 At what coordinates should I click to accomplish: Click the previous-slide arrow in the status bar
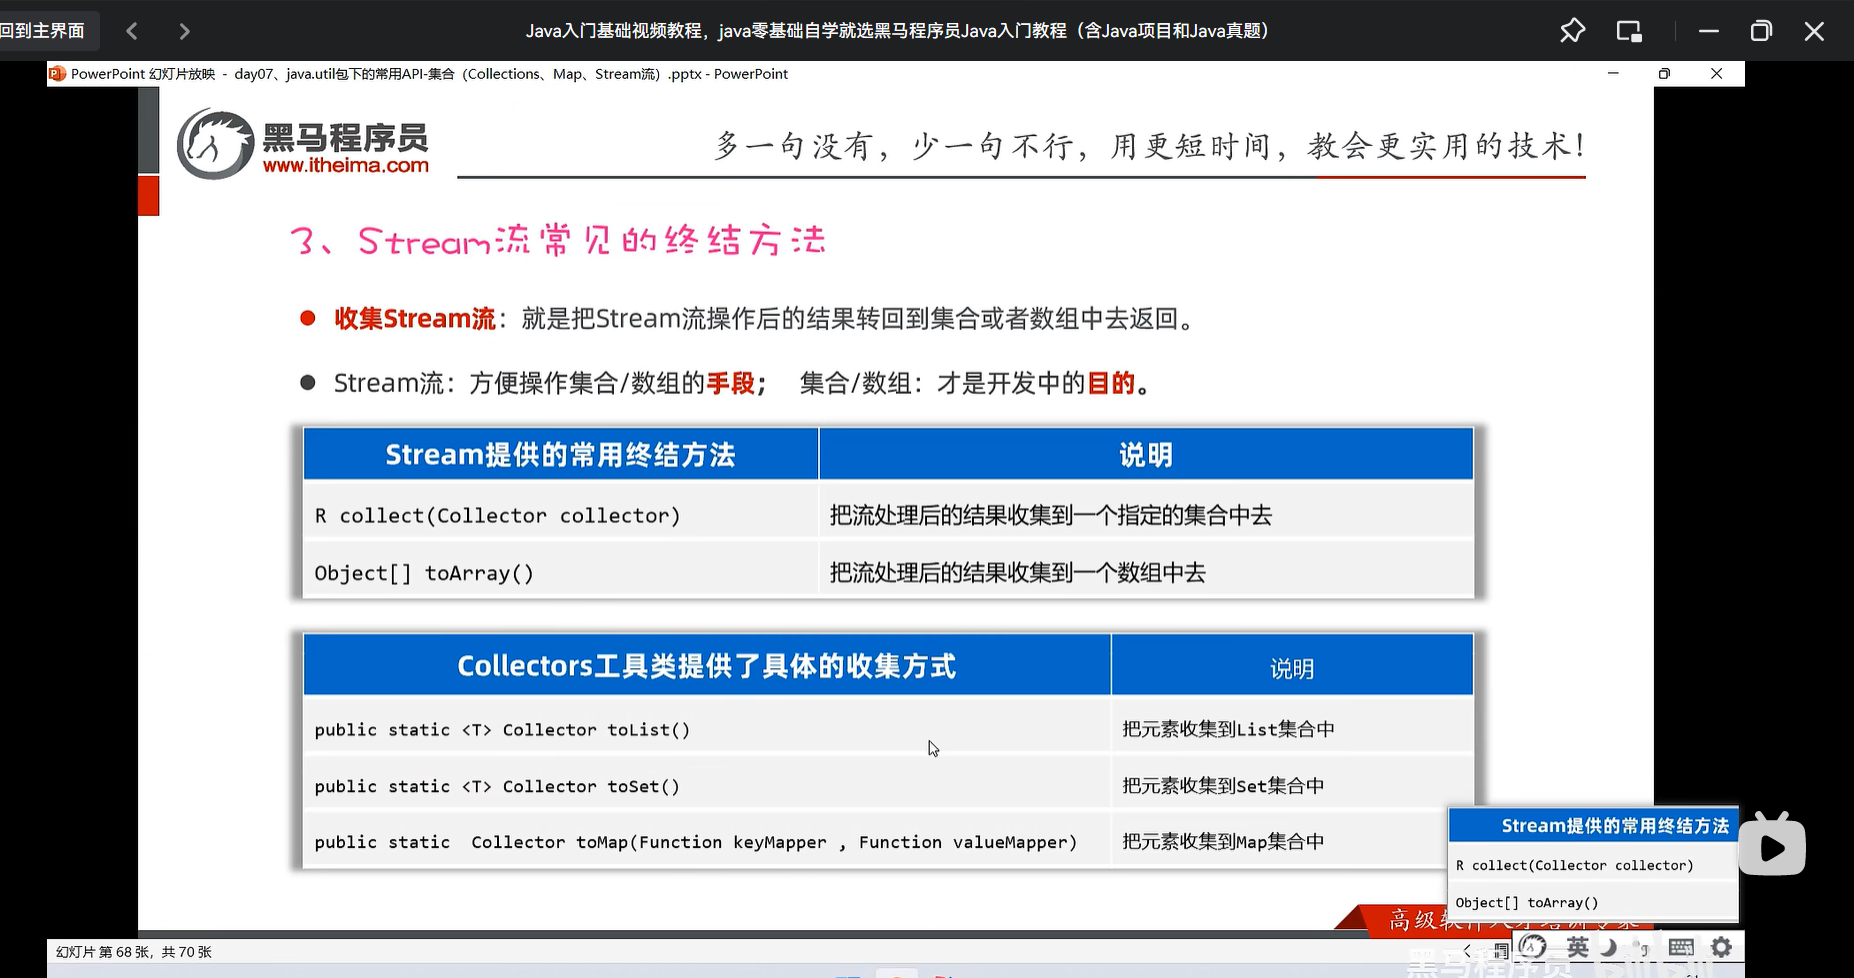[x=1467, y=949]
